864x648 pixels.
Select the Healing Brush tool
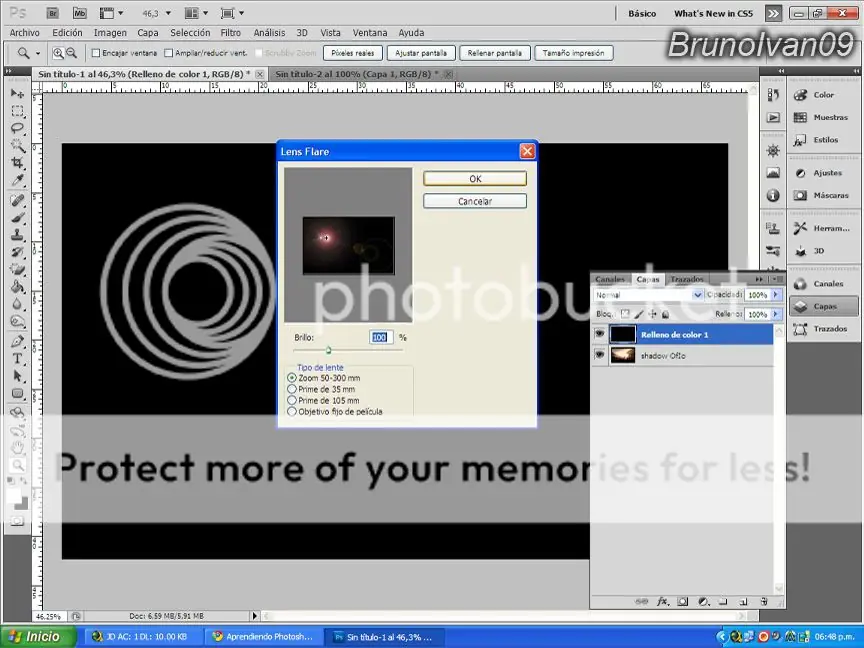tap(17, 200)
